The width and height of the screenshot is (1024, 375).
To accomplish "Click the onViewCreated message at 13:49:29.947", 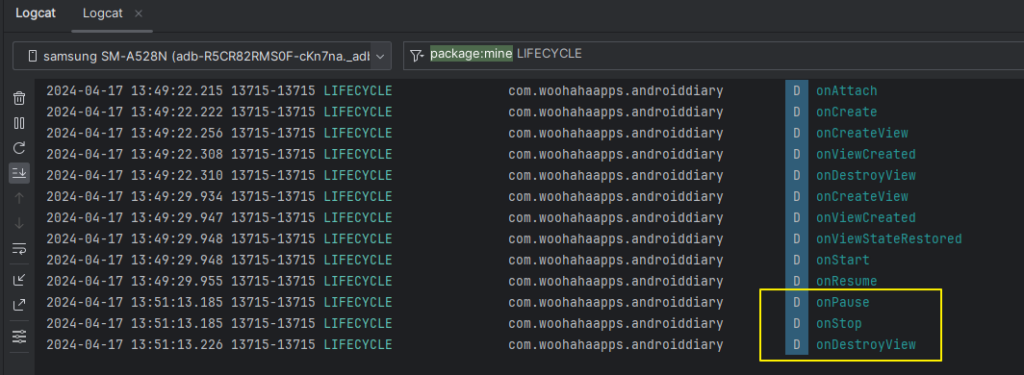I will click(x=865, y=218).
